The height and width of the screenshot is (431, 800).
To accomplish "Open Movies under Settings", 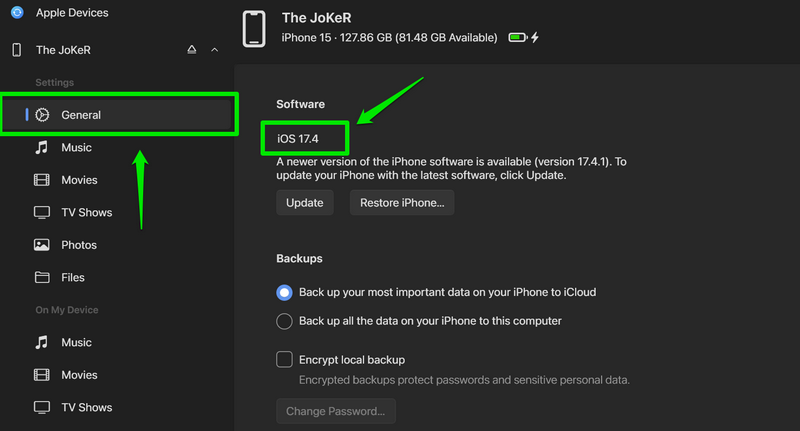I will click(79, 180).
